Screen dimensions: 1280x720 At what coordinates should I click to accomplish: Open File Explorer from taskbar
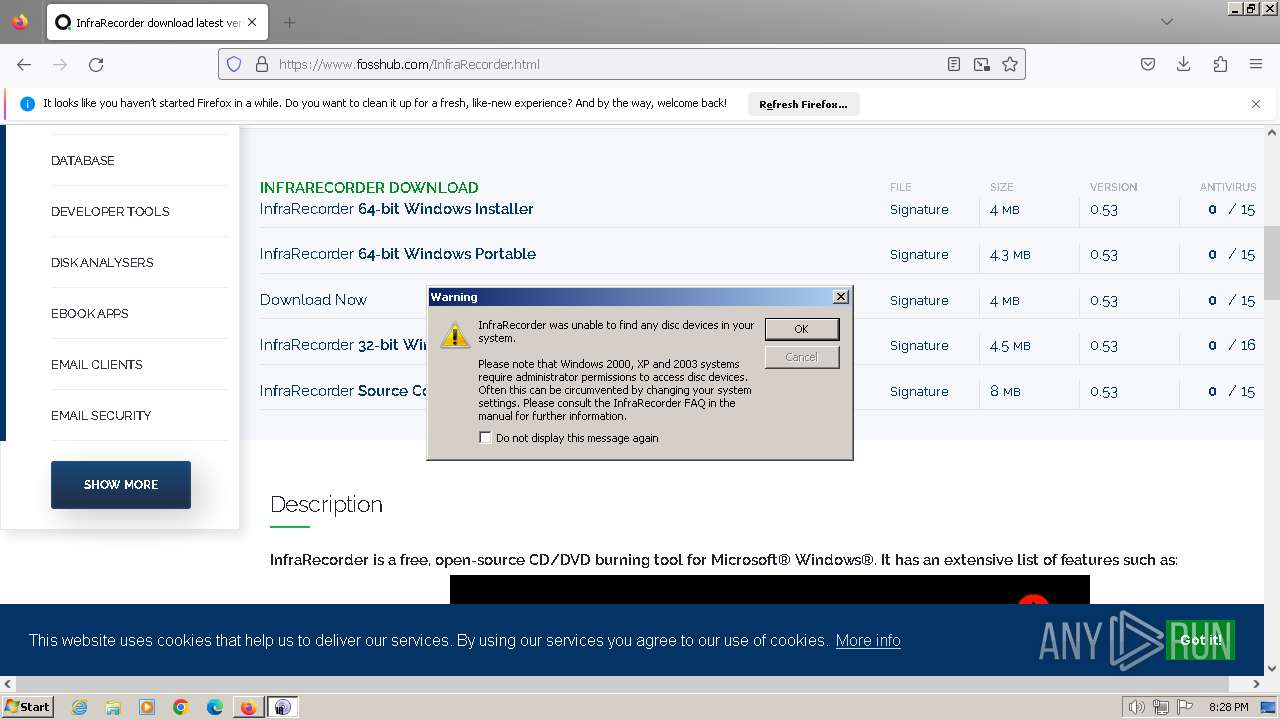click(113, 707)
